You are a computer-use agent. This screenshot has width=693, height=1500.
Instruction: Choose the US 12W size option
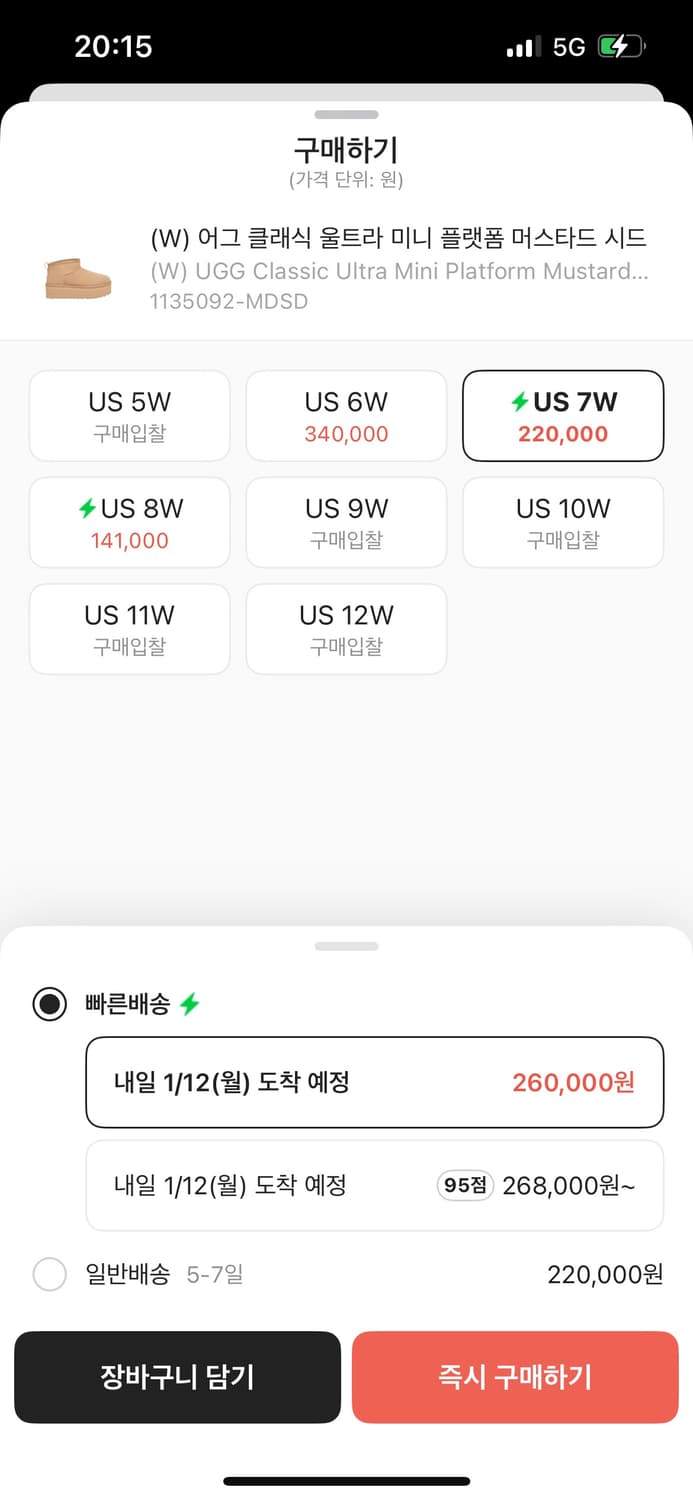[x=346, y=629]
